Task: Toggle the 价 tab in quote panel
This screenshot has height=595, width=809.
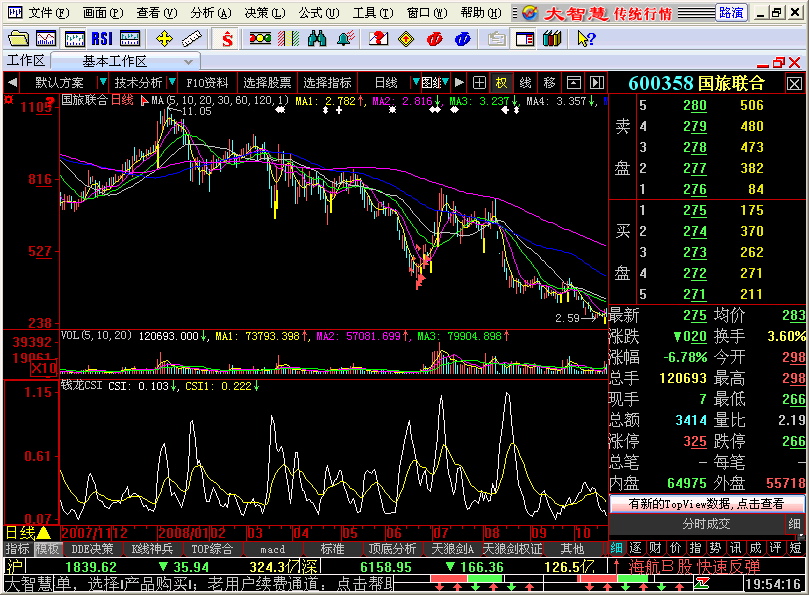Action: (675, 548)
